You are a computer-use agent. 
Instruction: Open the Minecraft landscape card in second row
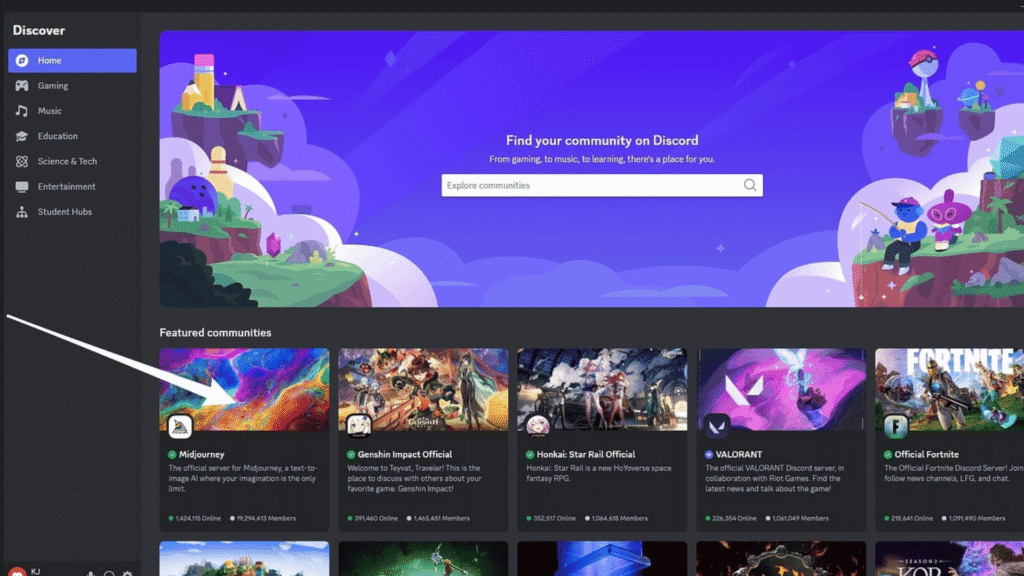coord(244,558)
